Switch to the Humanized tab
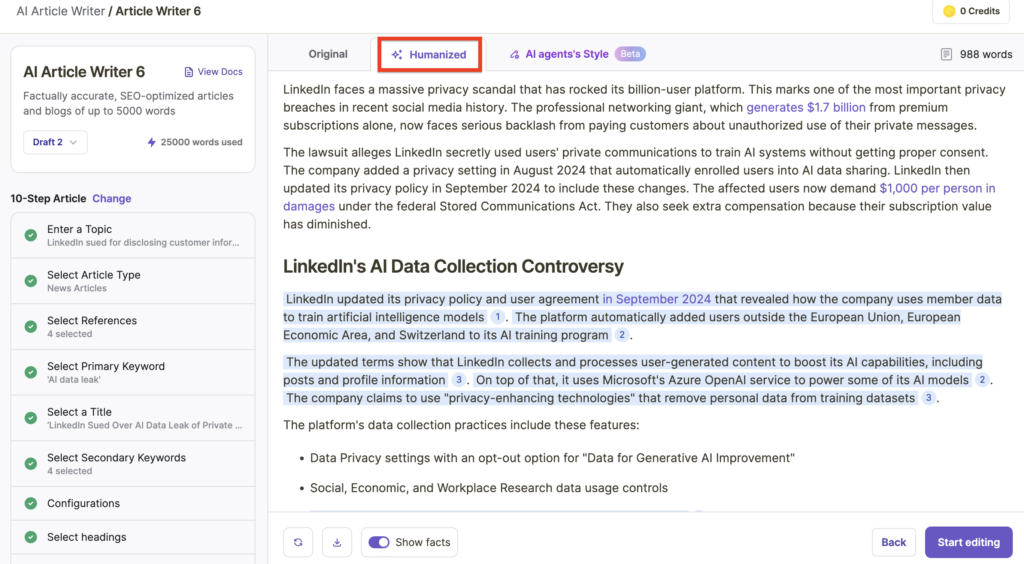This screenshot has width=1024, height=564. 429,54
